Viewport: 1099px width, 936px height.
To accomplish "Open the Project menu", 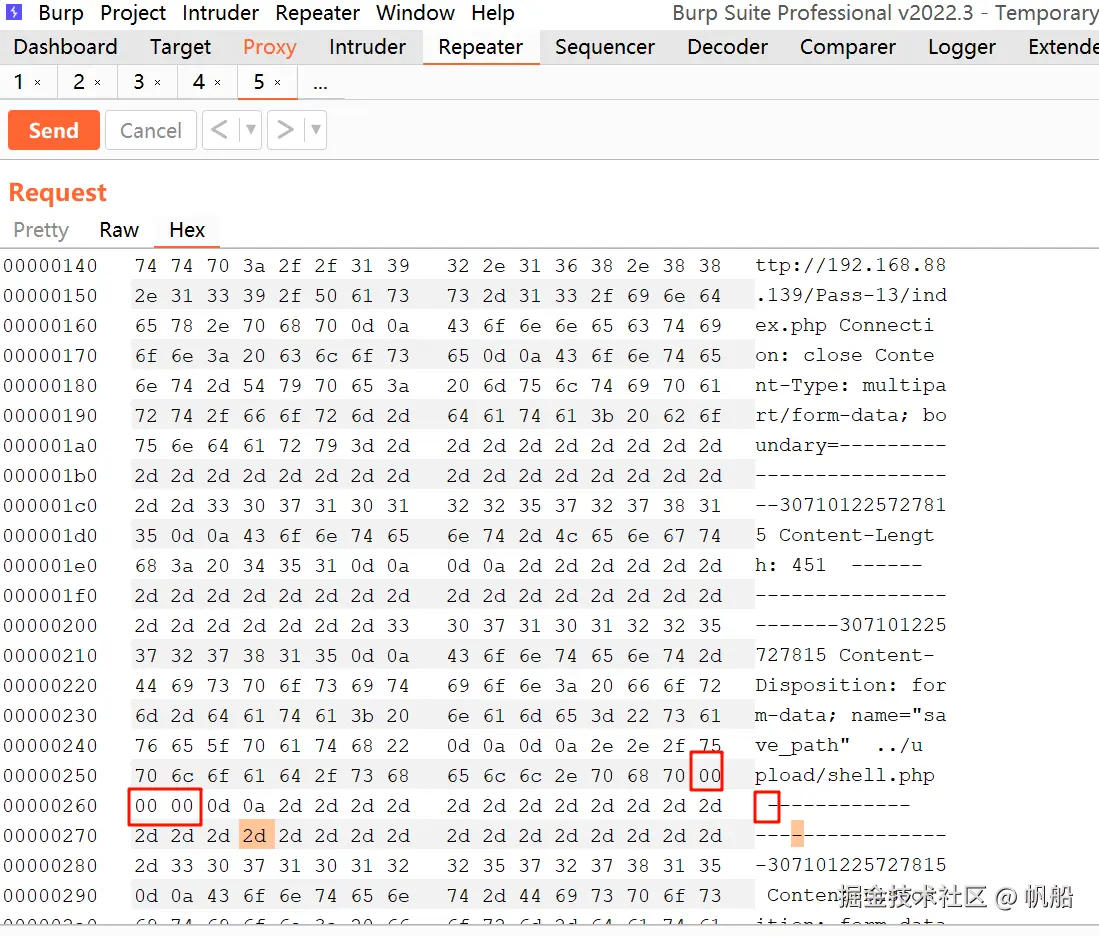I will tap(133, 13).
